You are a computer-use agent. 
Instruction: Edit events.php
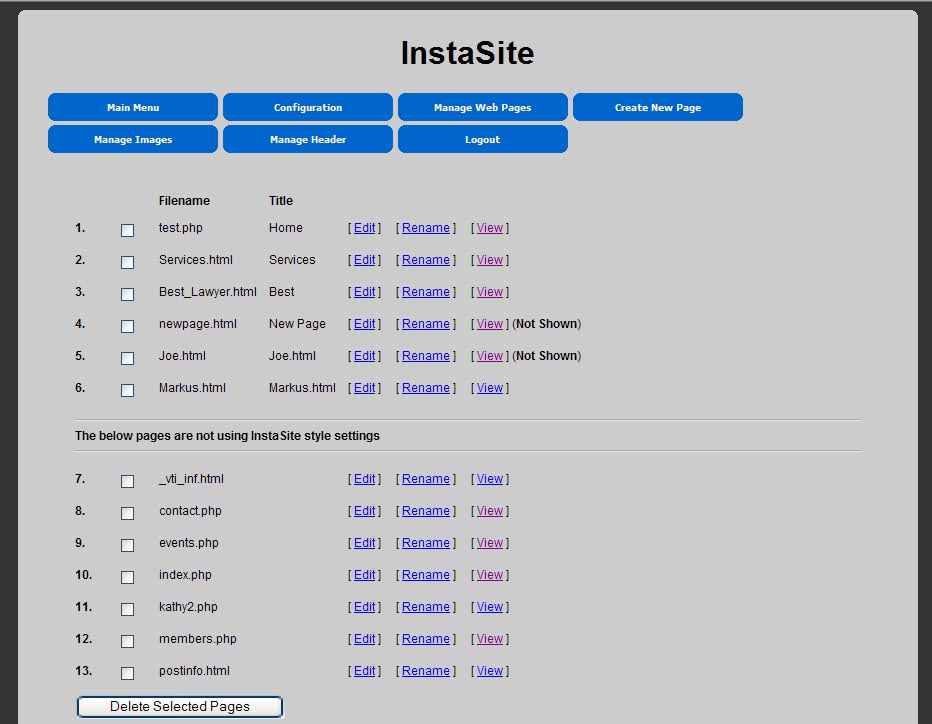pos(364,543)
